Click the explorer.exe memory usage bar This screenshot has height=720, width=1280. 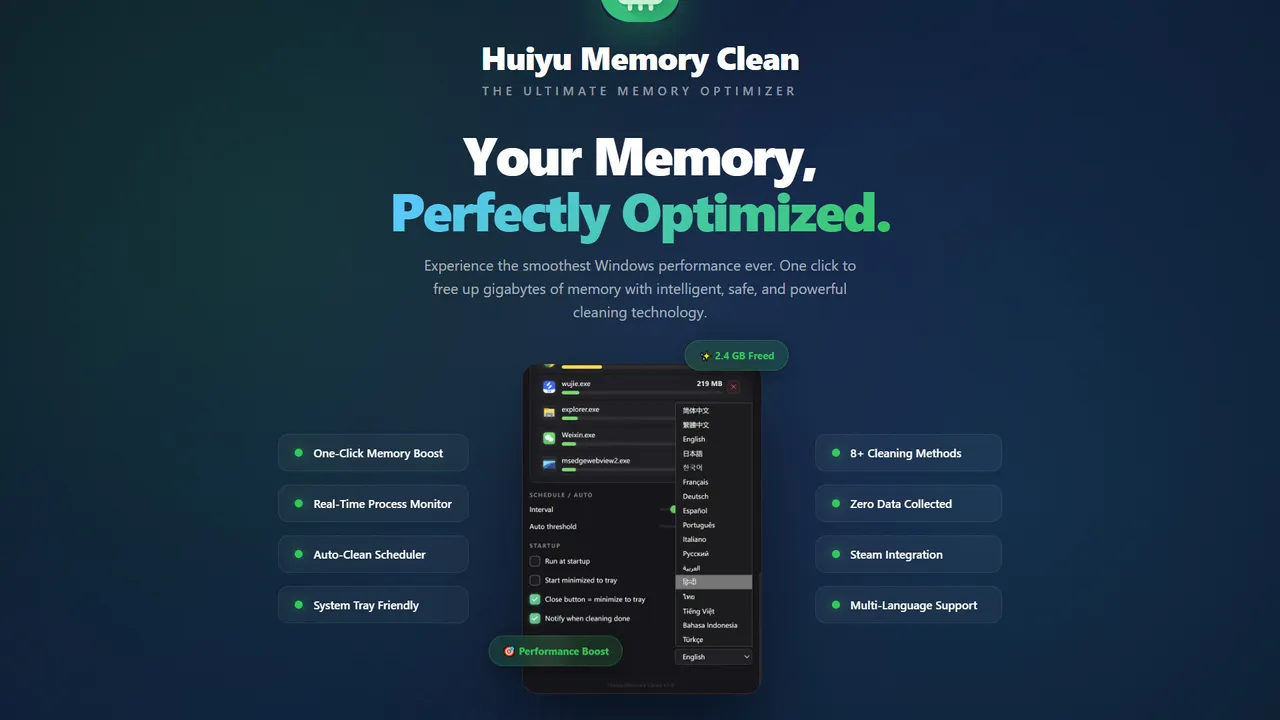pos(618,418)
